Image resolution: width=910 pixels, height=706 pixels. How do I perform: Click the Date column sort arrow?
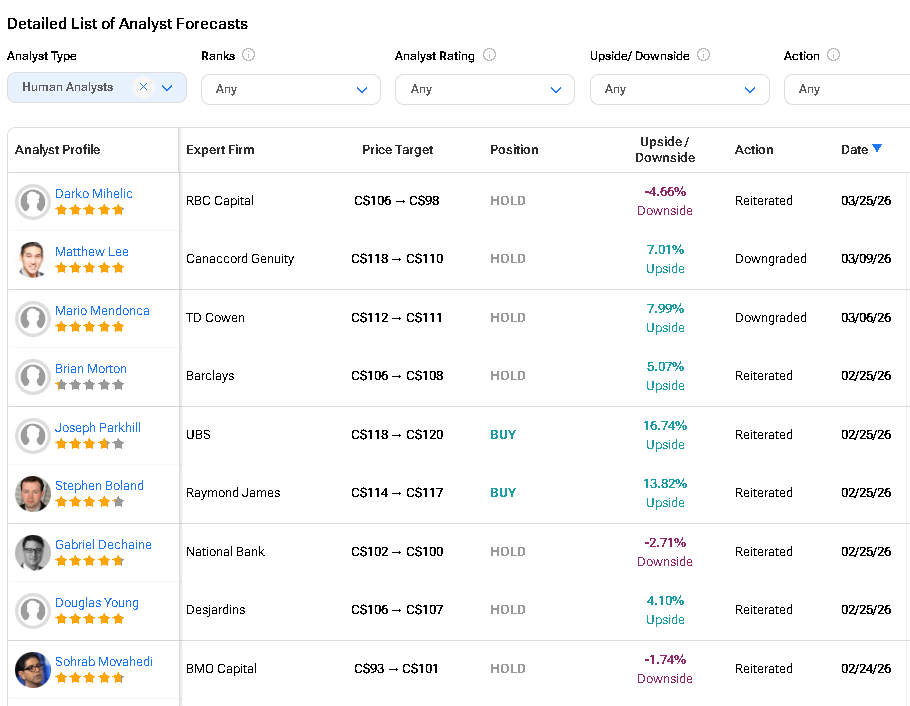[877, 148]
